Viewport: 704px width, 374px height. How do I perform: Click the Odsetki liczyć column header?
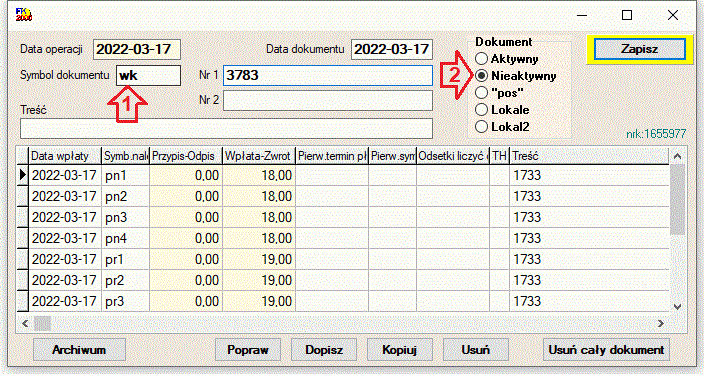pos(453,156)
